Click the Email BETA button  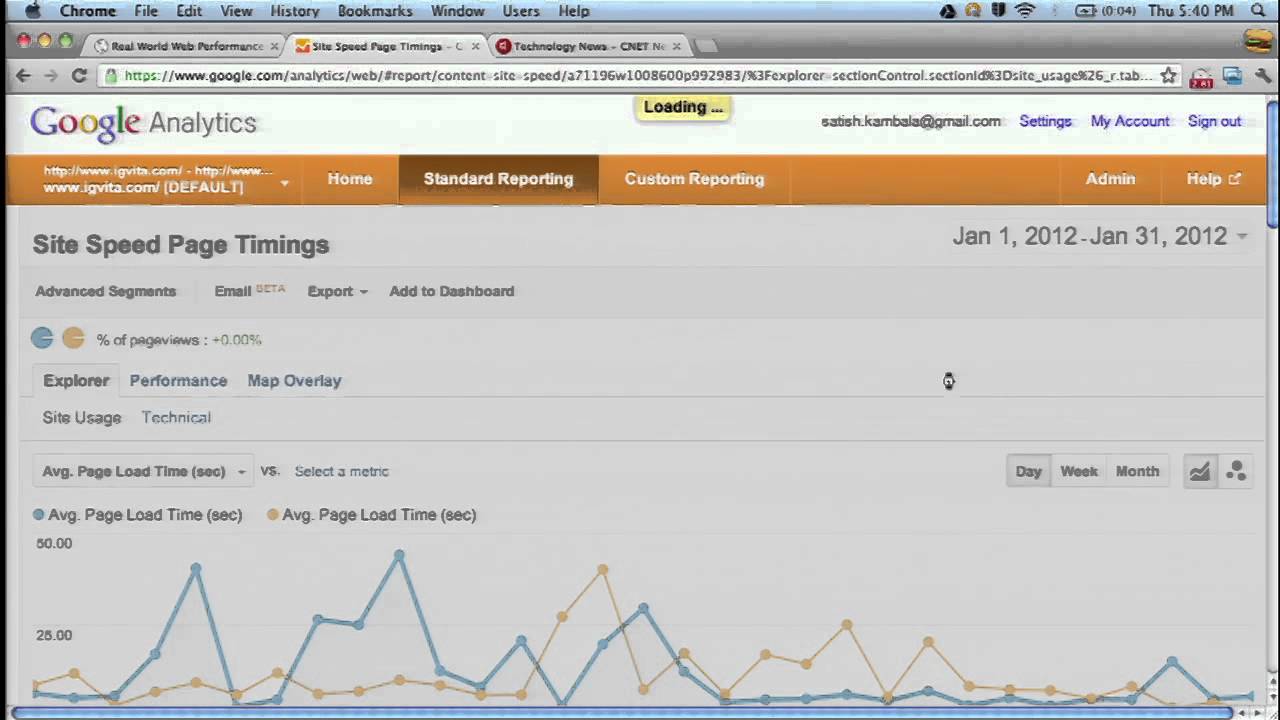pos(249,291)
